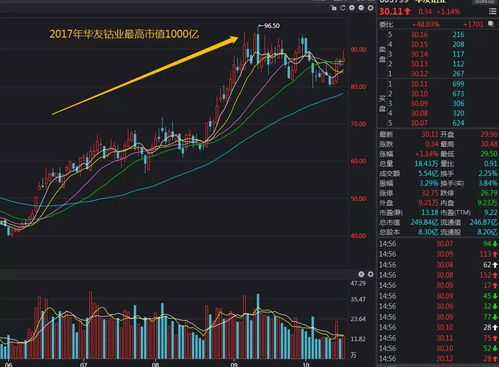Screen dimensions: 499x367
Task: Click the 总股本 value 8.30亿
Action: click(x=428, y=232)
